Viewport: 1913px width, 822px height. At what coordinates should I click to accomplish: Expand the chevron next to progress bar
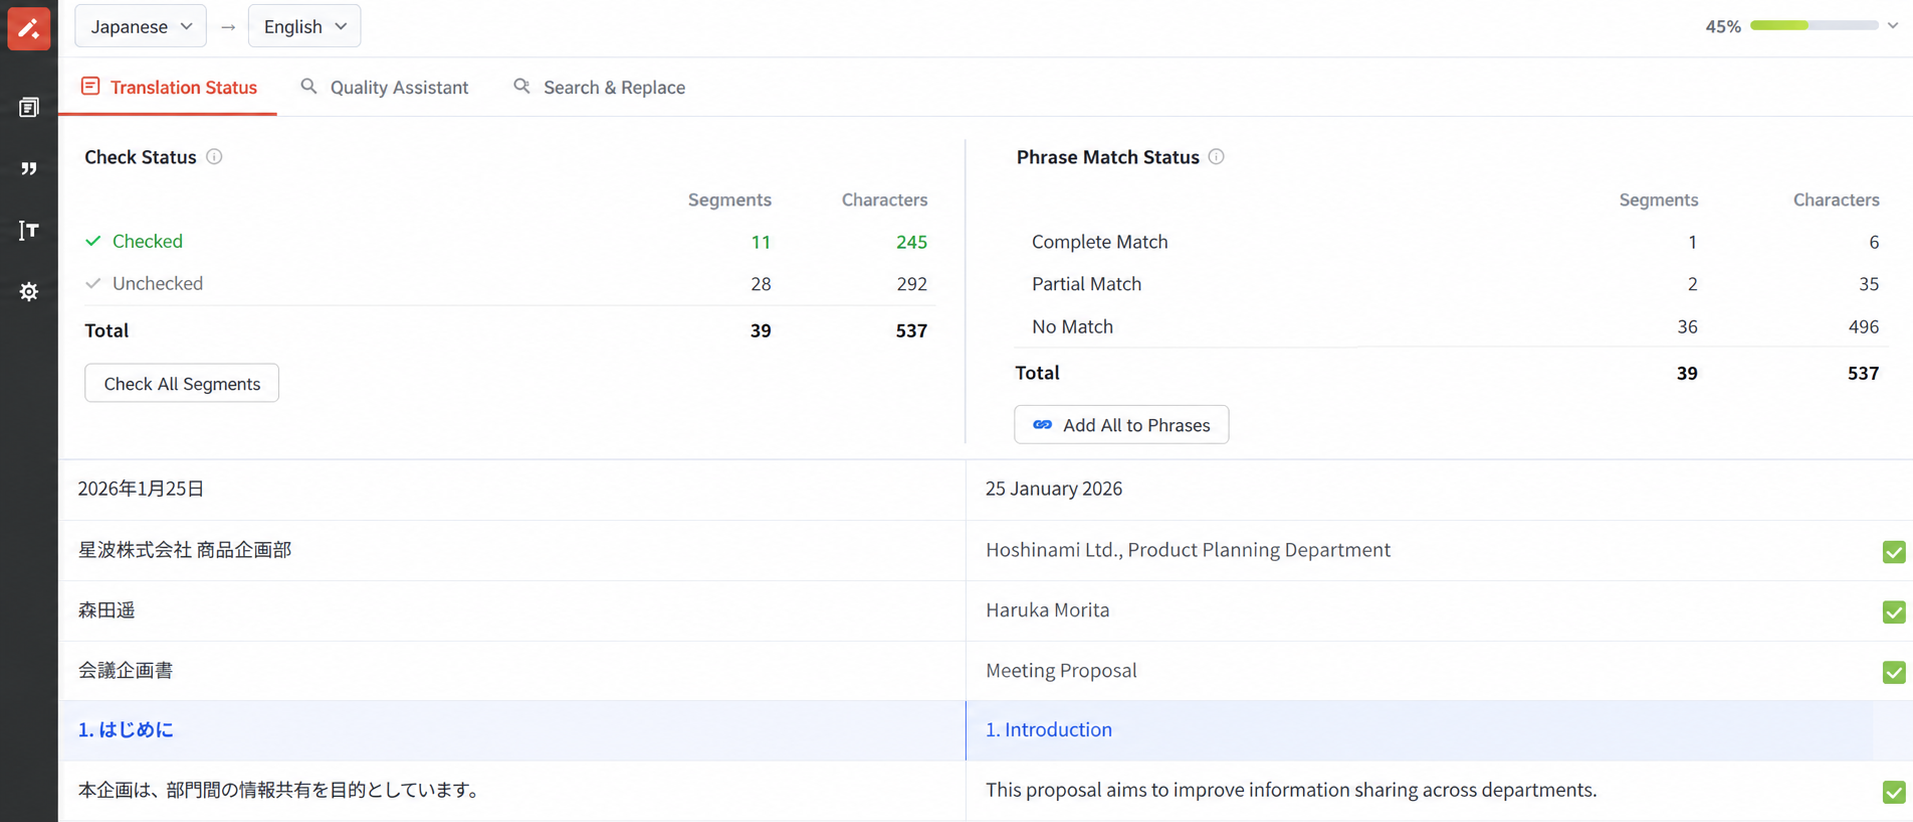point(1893,26)
